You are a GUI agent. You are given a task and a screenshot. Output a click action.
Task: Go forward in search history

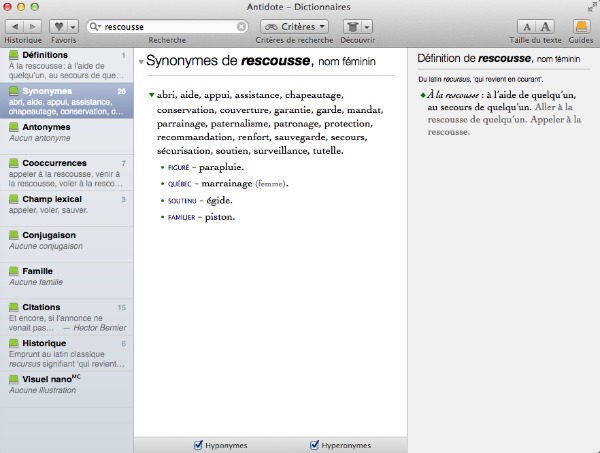[x=33, y=27]
